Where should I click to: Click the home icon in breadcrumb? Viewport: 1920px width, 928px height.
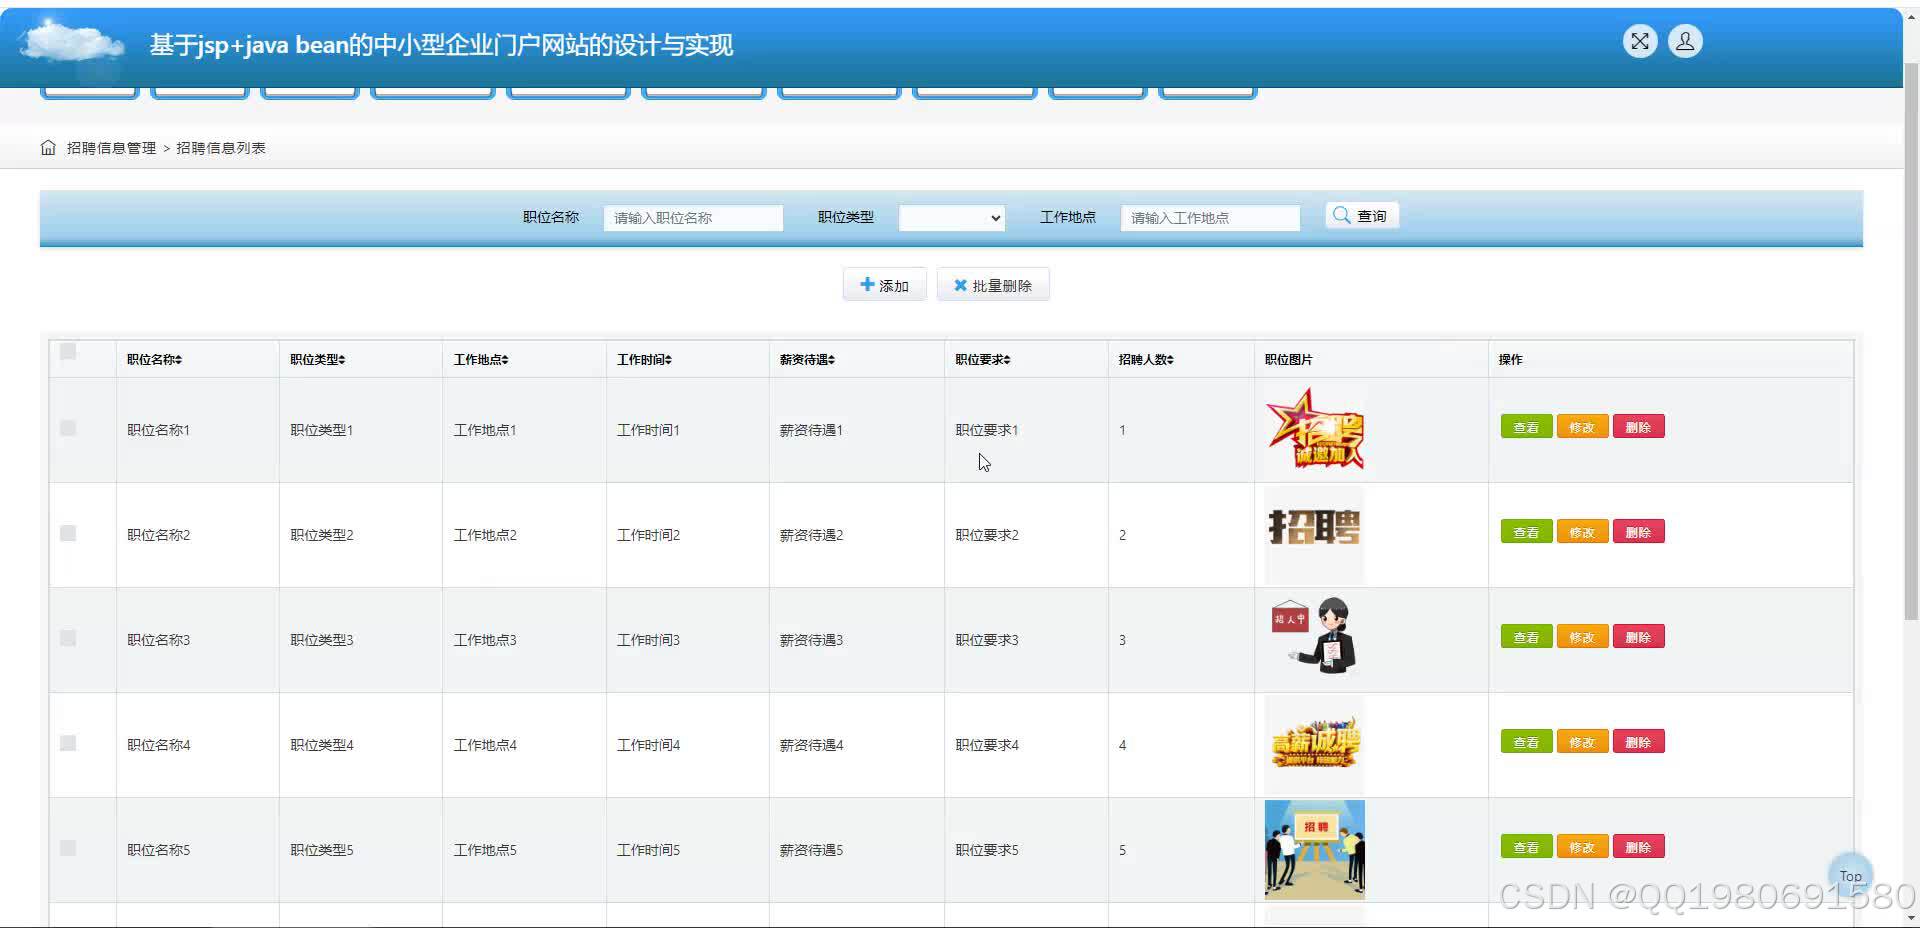(x=48, y=148)
